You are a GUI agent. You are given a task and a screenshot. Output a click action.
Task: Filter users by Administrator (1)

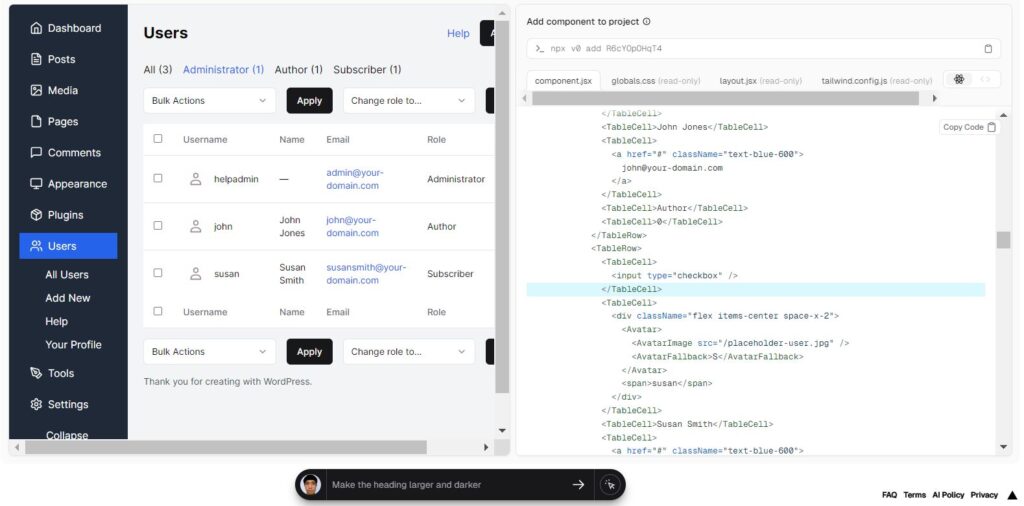click(x=223, y=70)
